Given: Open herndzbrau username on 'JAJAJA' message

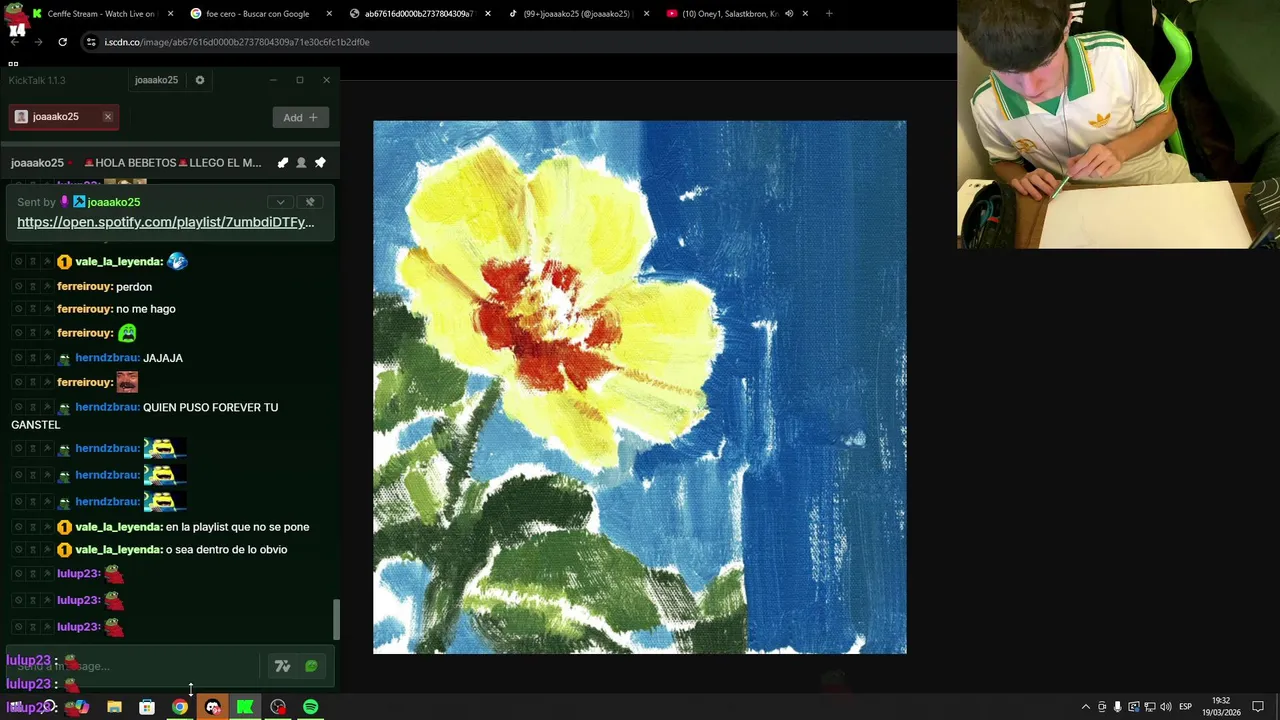Looking at the screenshot, I should coord(107,358).
